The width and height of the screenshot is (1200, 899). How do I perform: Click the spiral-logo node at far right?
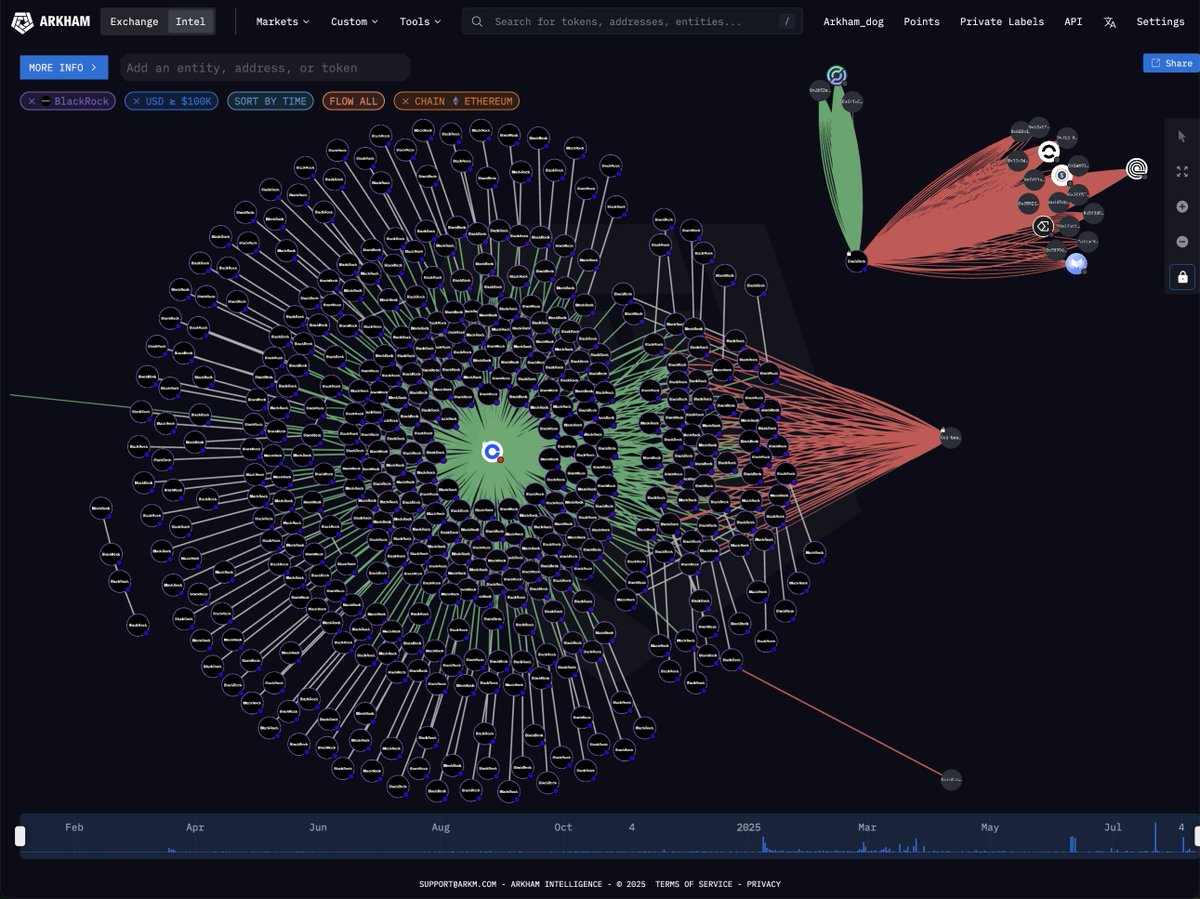pos(1137,169)
